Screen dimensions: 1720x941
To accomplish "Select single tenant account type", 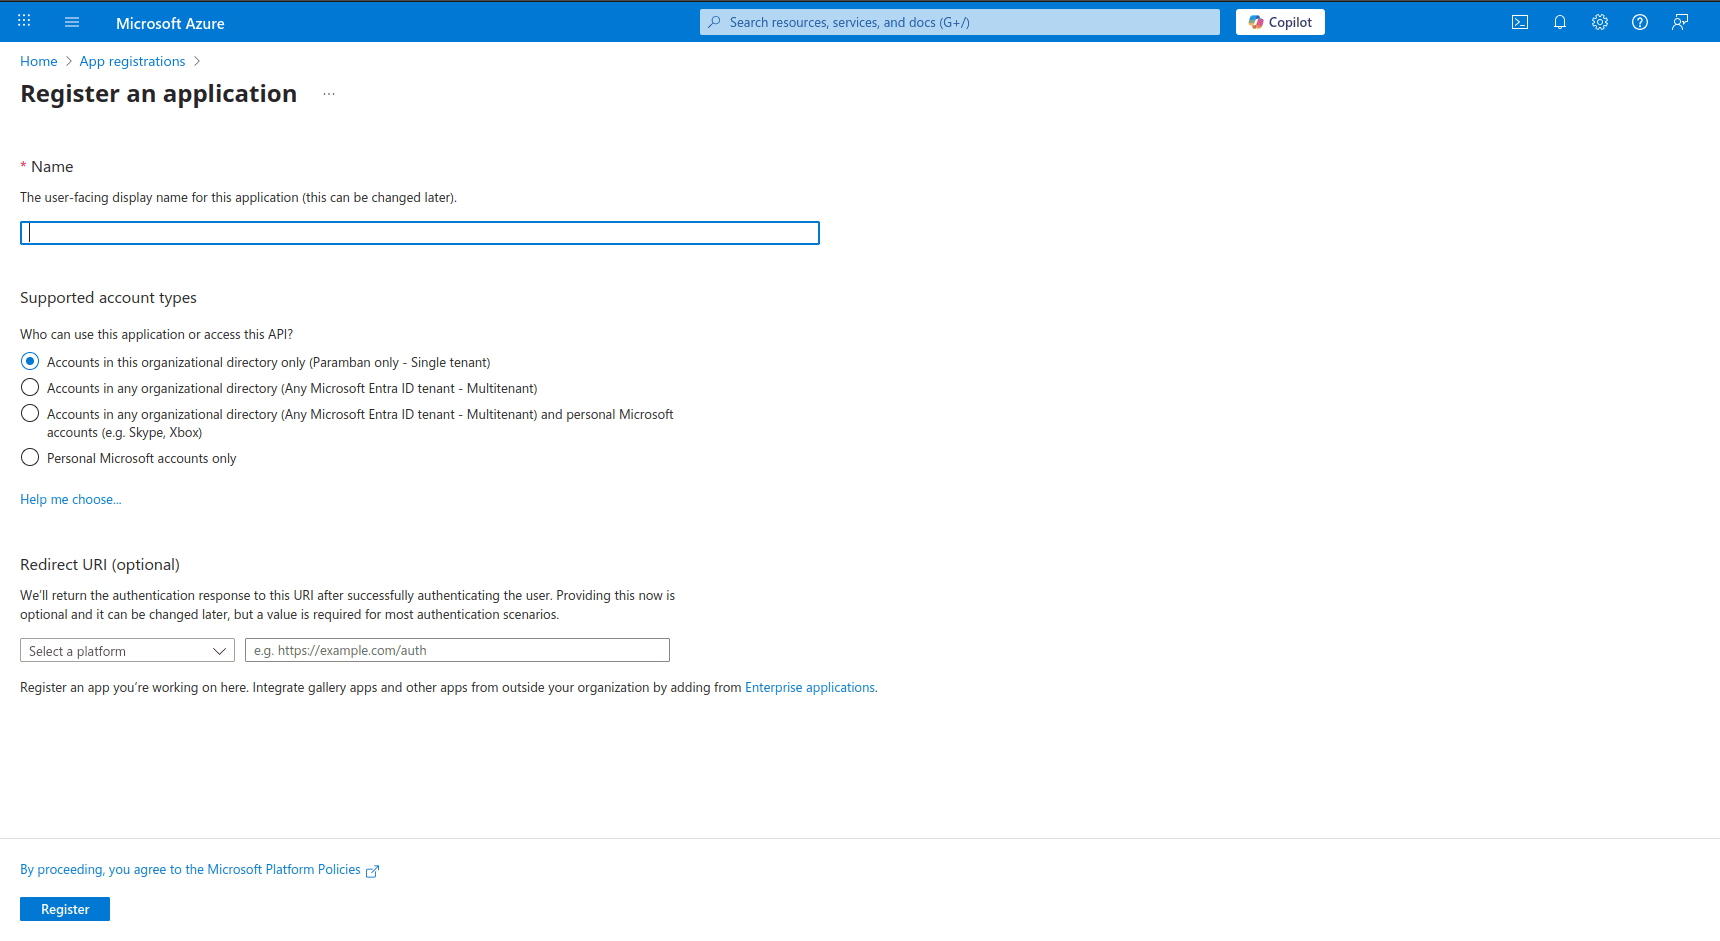I will coord(29,361).
